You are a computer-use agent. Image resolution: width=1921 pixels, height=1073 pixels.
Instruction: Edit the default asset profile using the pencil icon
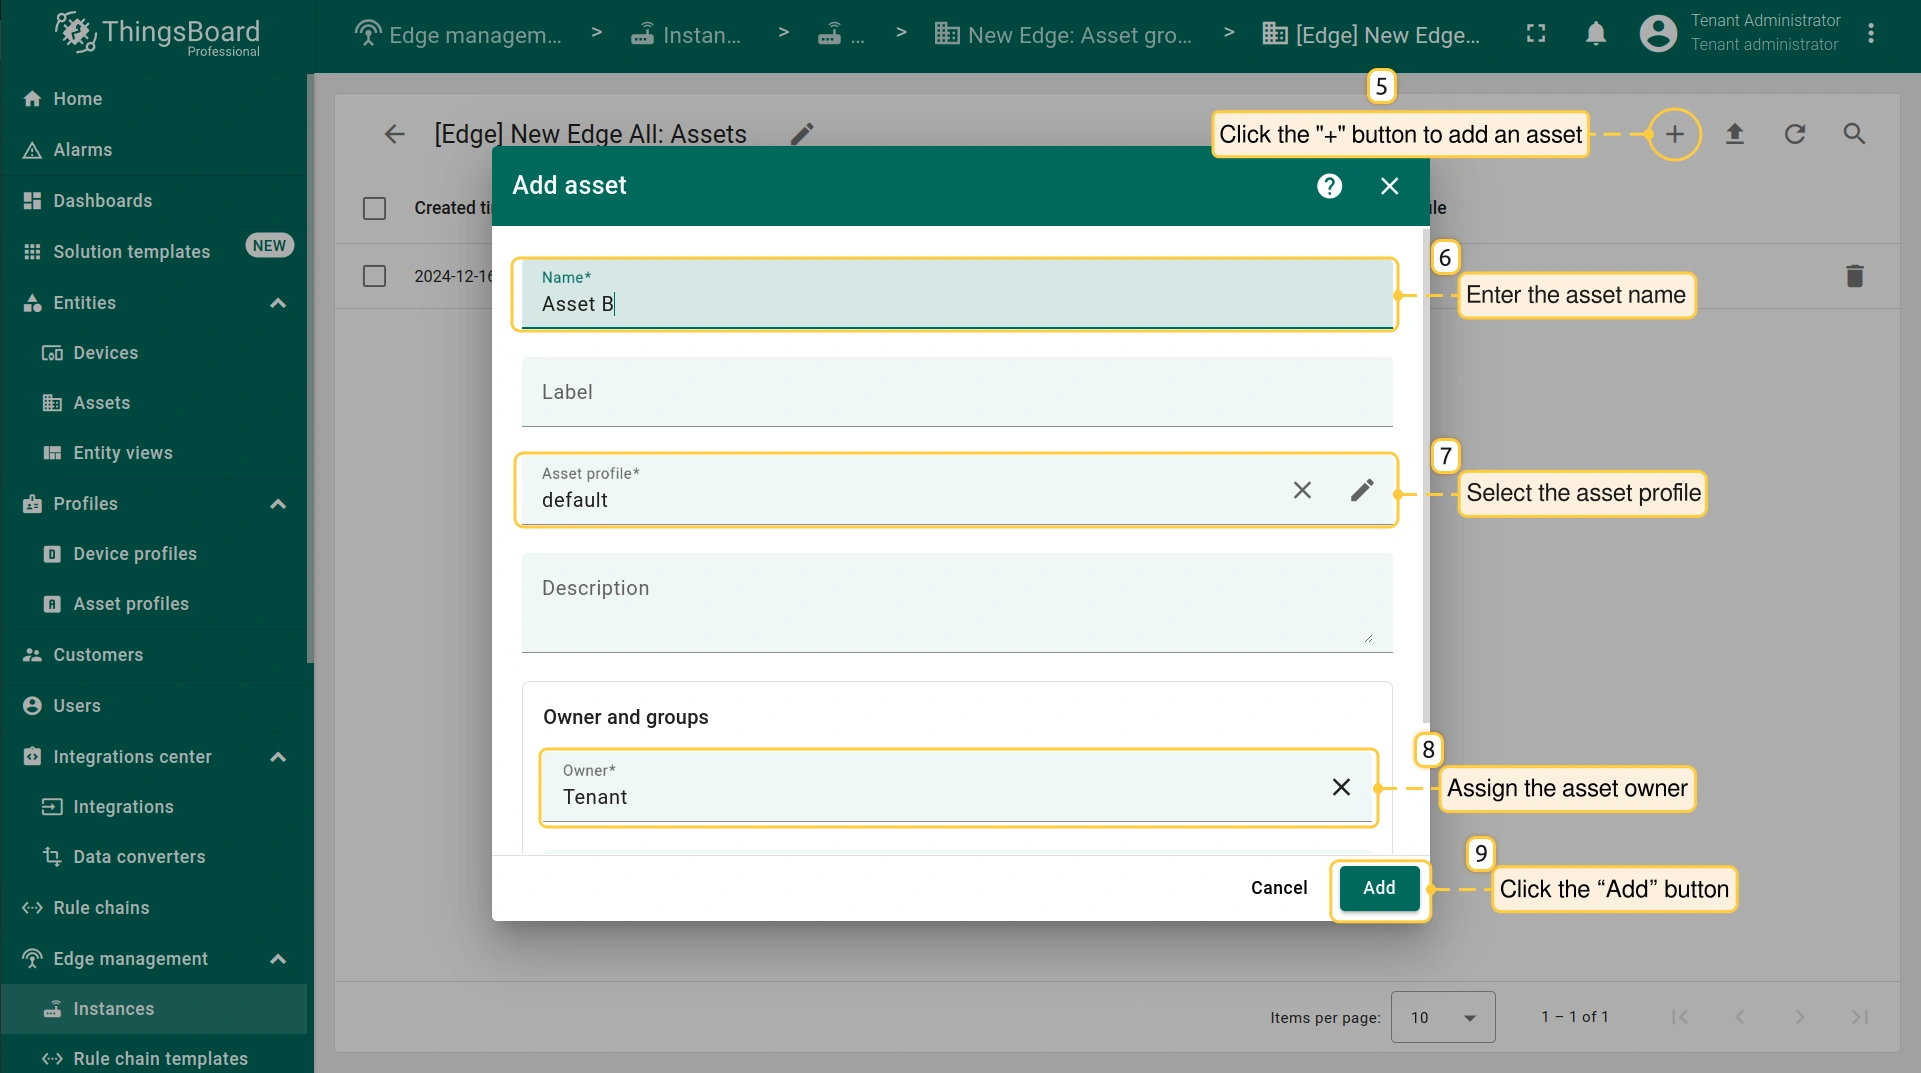[1362, 490]
